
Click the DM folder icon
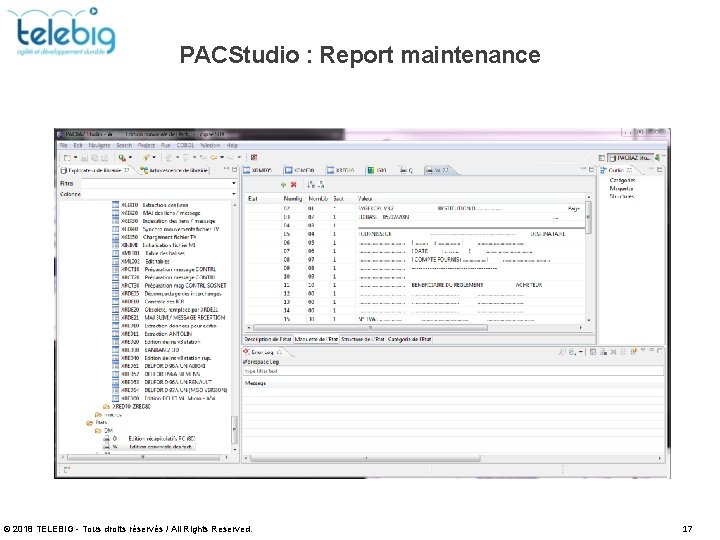[98, 431]
